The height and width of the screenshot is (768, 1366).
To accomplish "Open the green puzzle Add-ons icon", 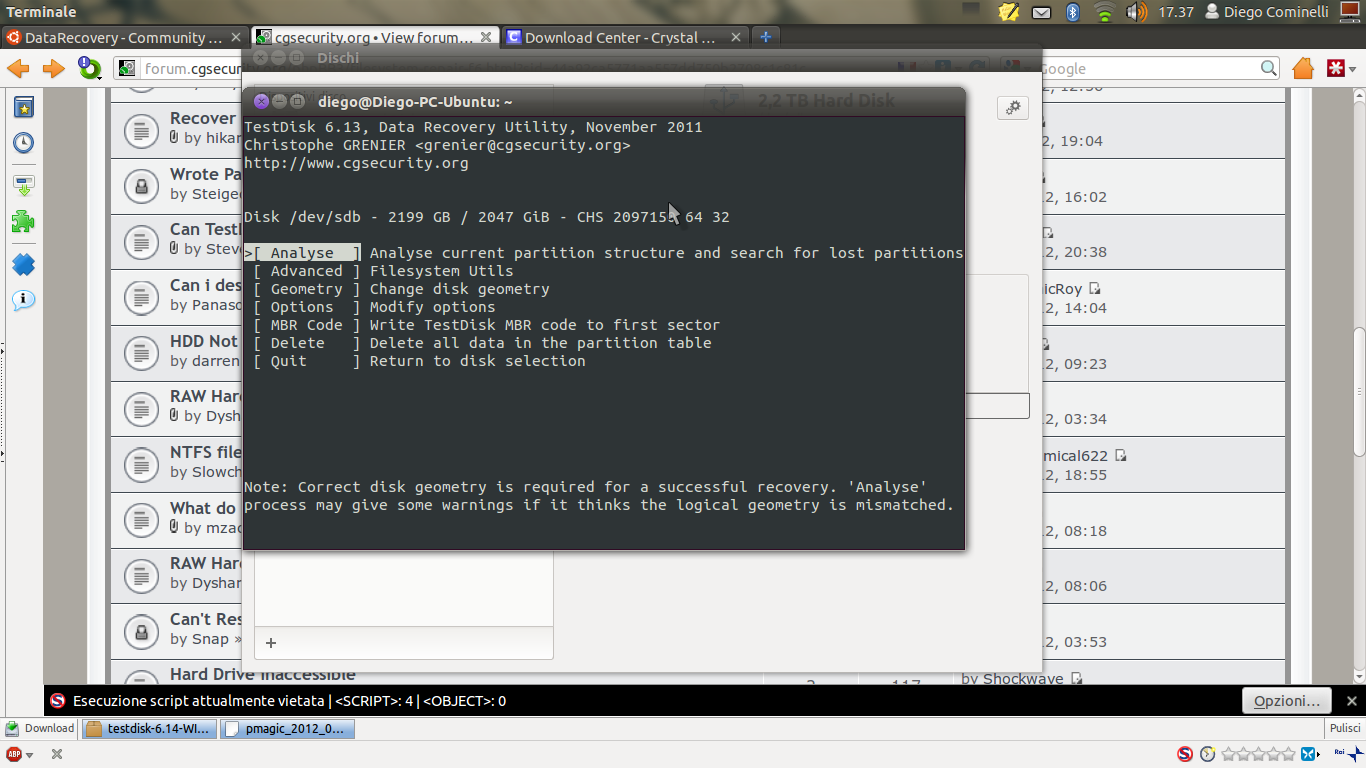I will [23, 222].
